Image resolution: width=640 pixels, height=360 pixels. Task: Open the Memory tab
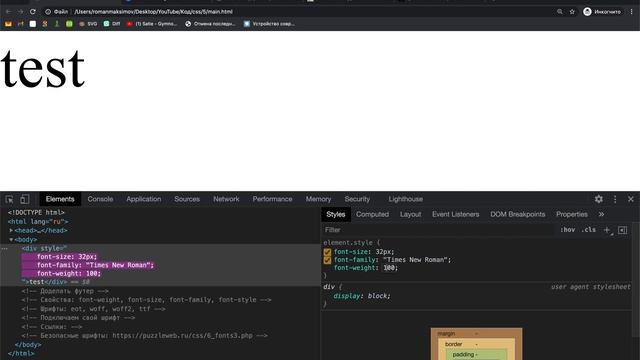pos(318,199)
